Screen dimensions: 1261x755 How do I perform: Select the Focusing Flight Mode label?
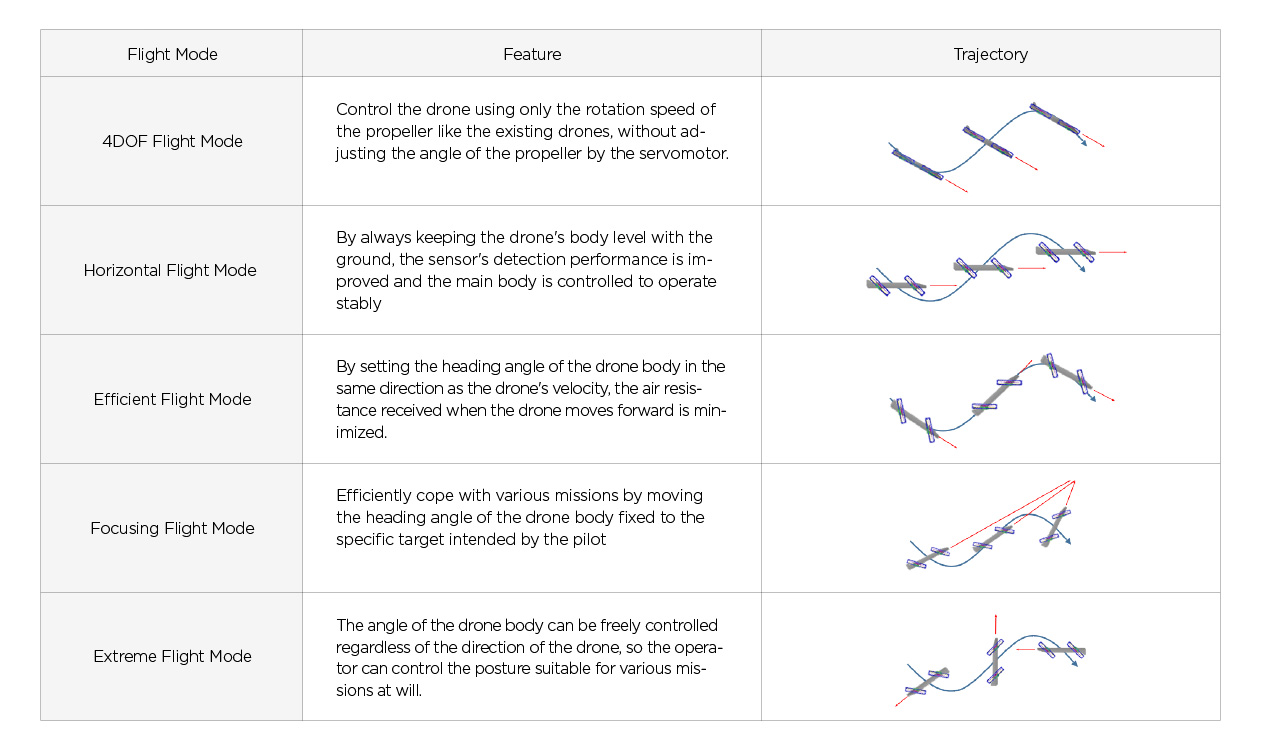tap(172, 528)
